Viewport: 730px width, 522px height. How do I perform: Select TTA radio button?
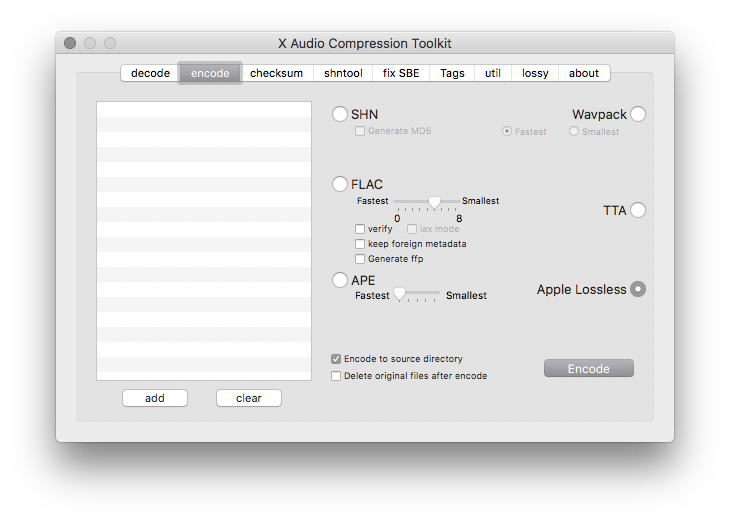click(638, 210)
